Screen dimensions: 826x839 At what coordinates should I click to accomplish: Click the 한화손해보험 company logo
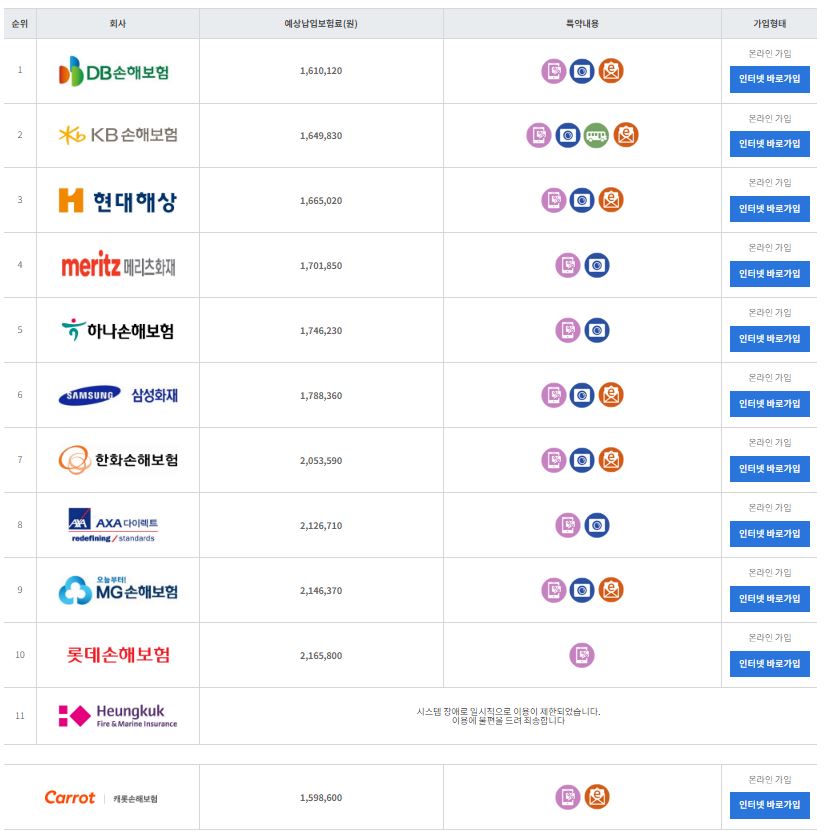pos(118,460)
